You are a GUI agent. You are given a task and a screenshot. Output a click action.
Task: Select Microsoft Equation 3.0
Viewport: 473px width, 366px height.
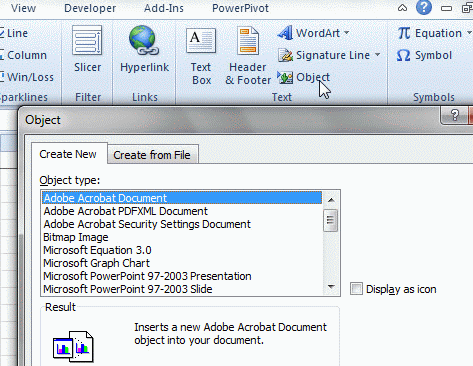coord(182,250)
